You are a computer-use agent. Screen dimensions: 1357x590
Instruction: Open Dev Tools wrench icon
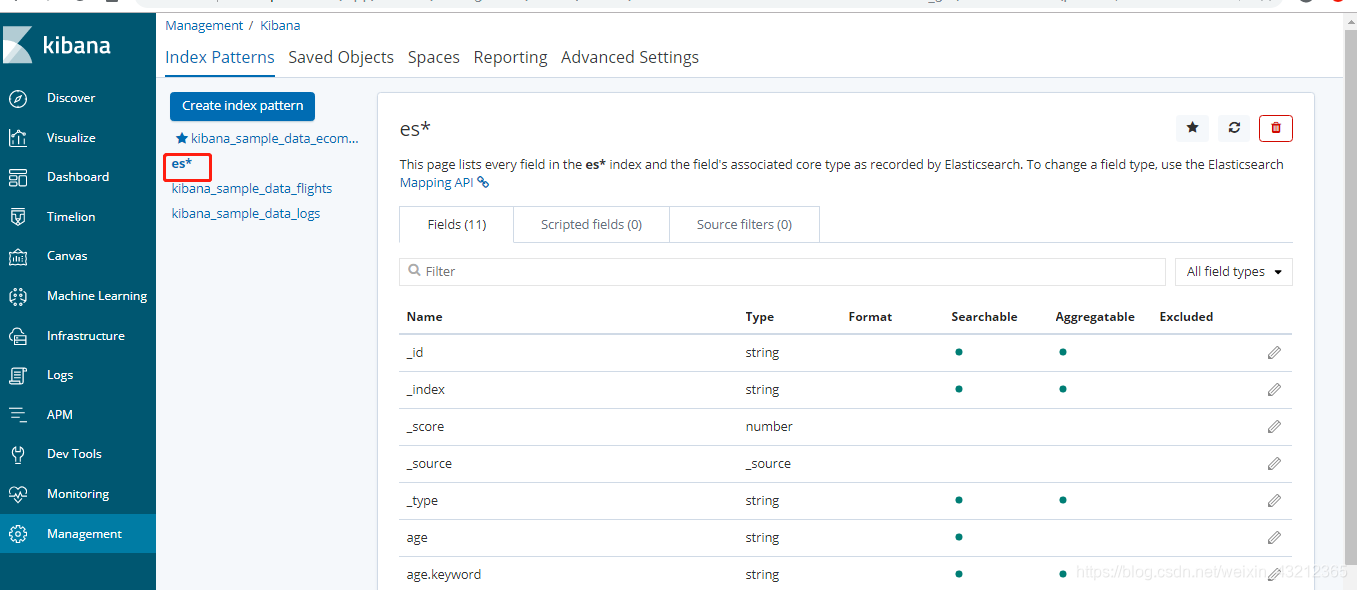[x=18, y=454]
